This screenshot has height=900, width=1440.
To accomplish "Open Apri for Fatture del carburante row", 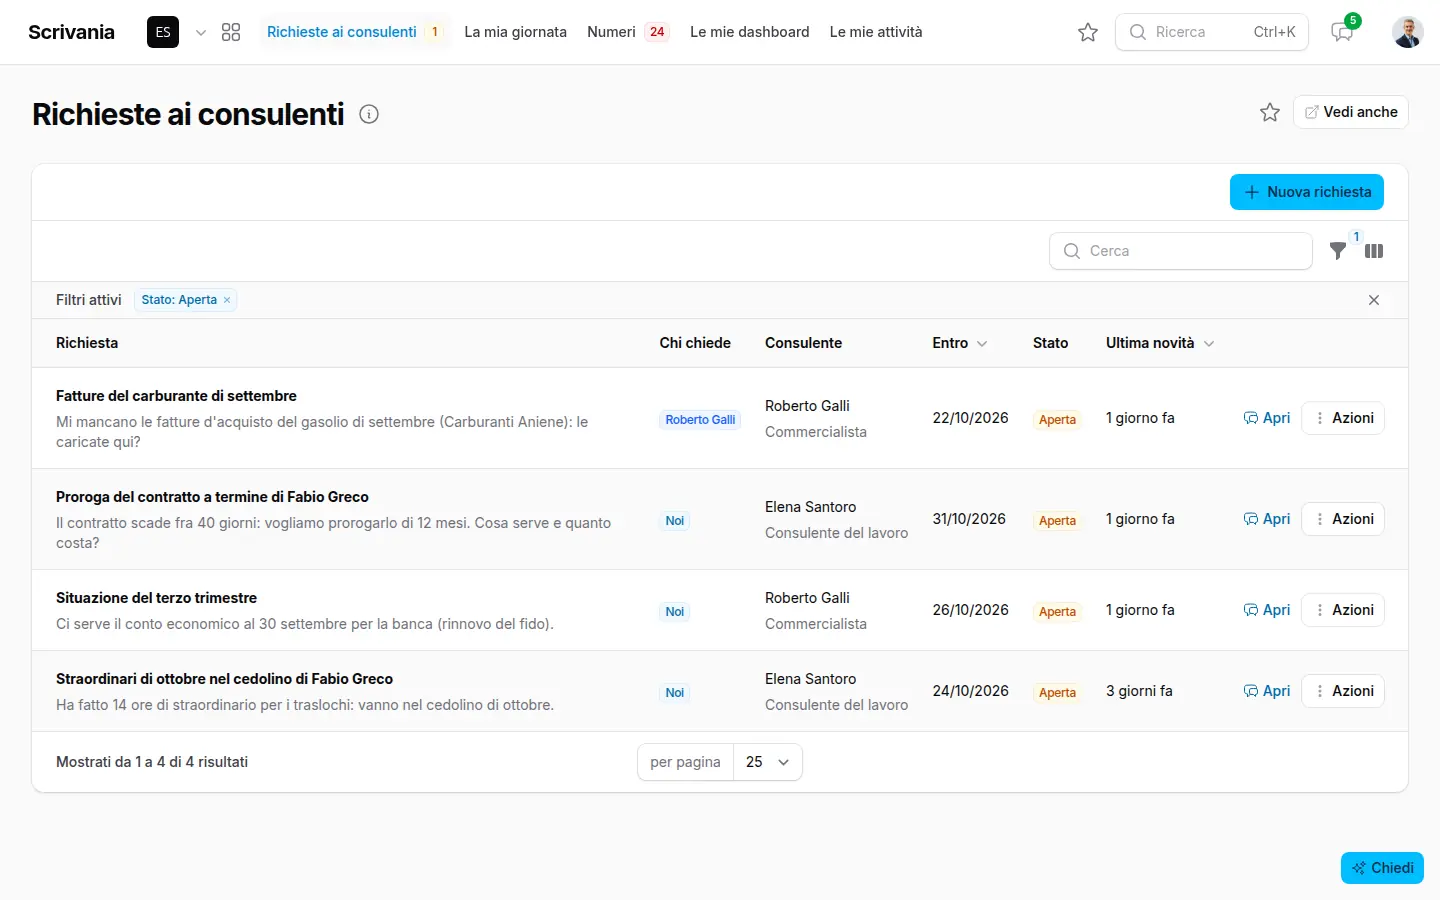I will click(x=1267, y=418).
